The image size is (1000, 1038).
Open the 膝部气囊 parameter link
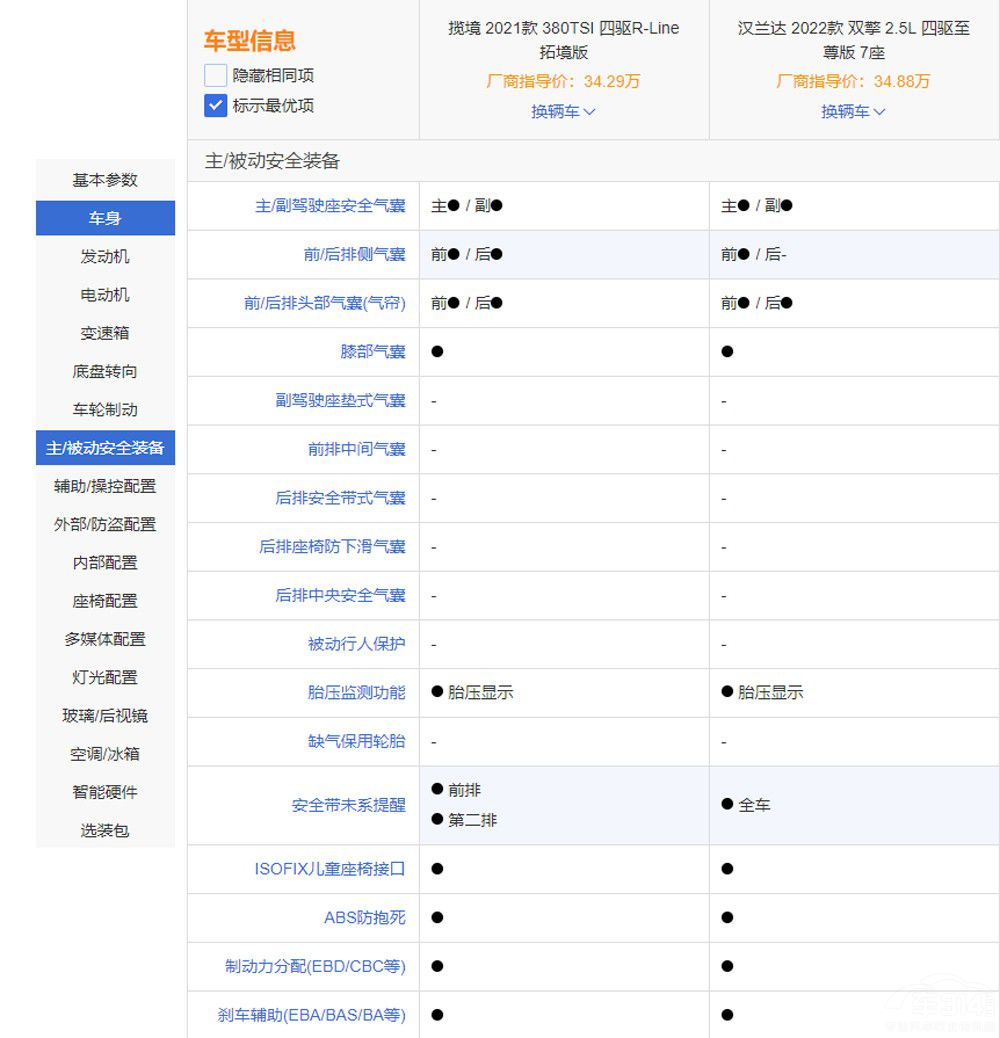click(x=373, y=351)
